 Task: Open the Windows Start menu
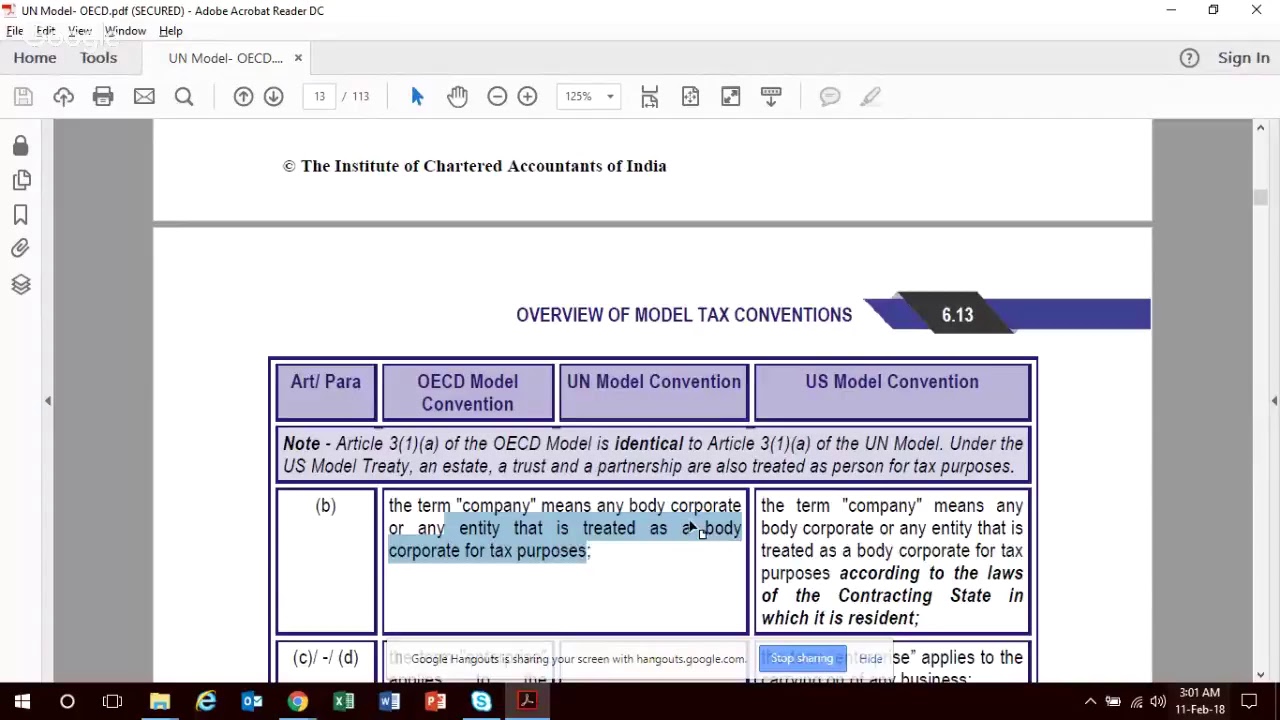click(x=22, y=702)
